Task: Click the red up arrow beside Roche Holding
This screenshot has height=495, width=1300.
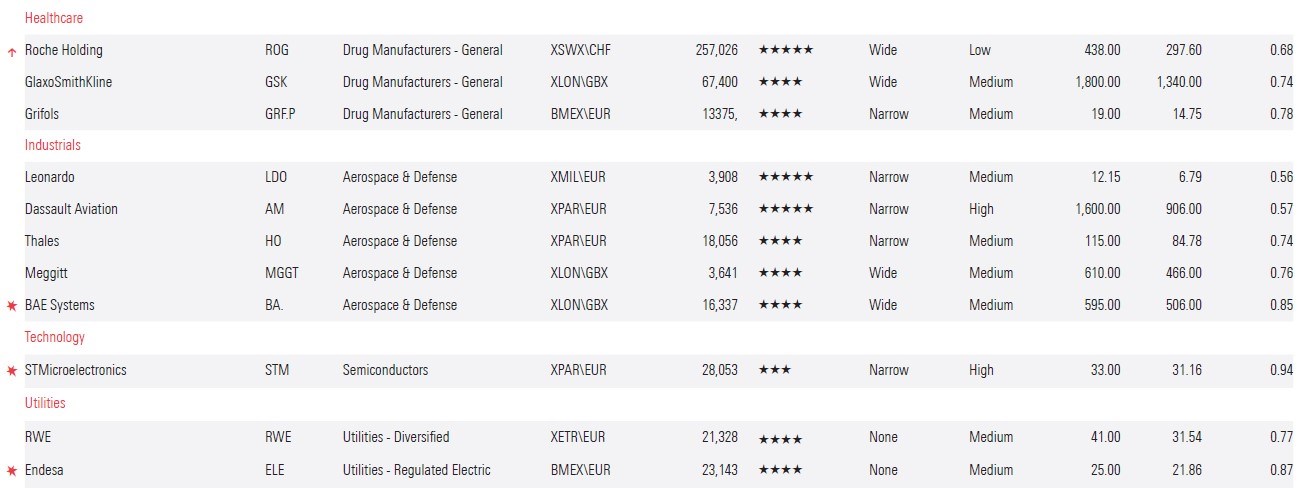Action: pos(11,52)
